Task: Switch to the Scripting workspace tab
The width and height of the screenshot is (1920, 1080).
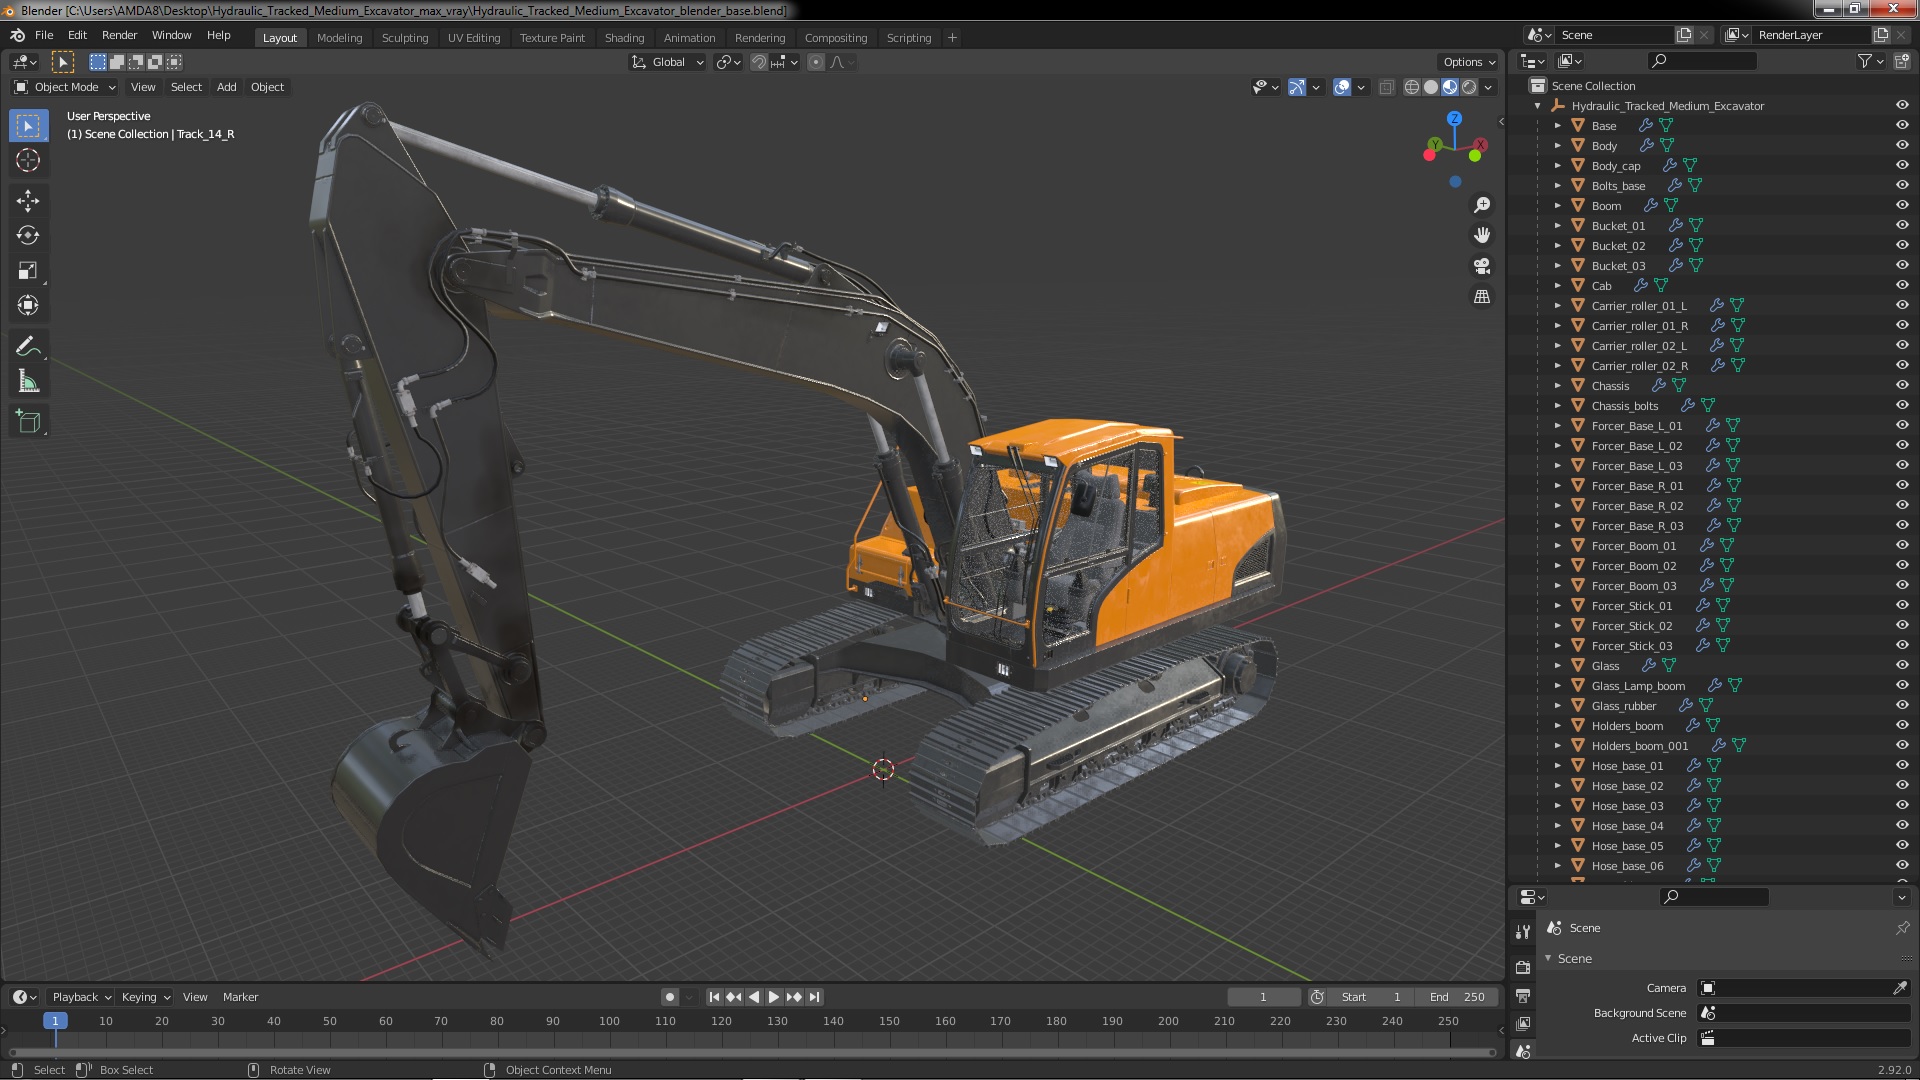Action: click(x=908, y=38)
